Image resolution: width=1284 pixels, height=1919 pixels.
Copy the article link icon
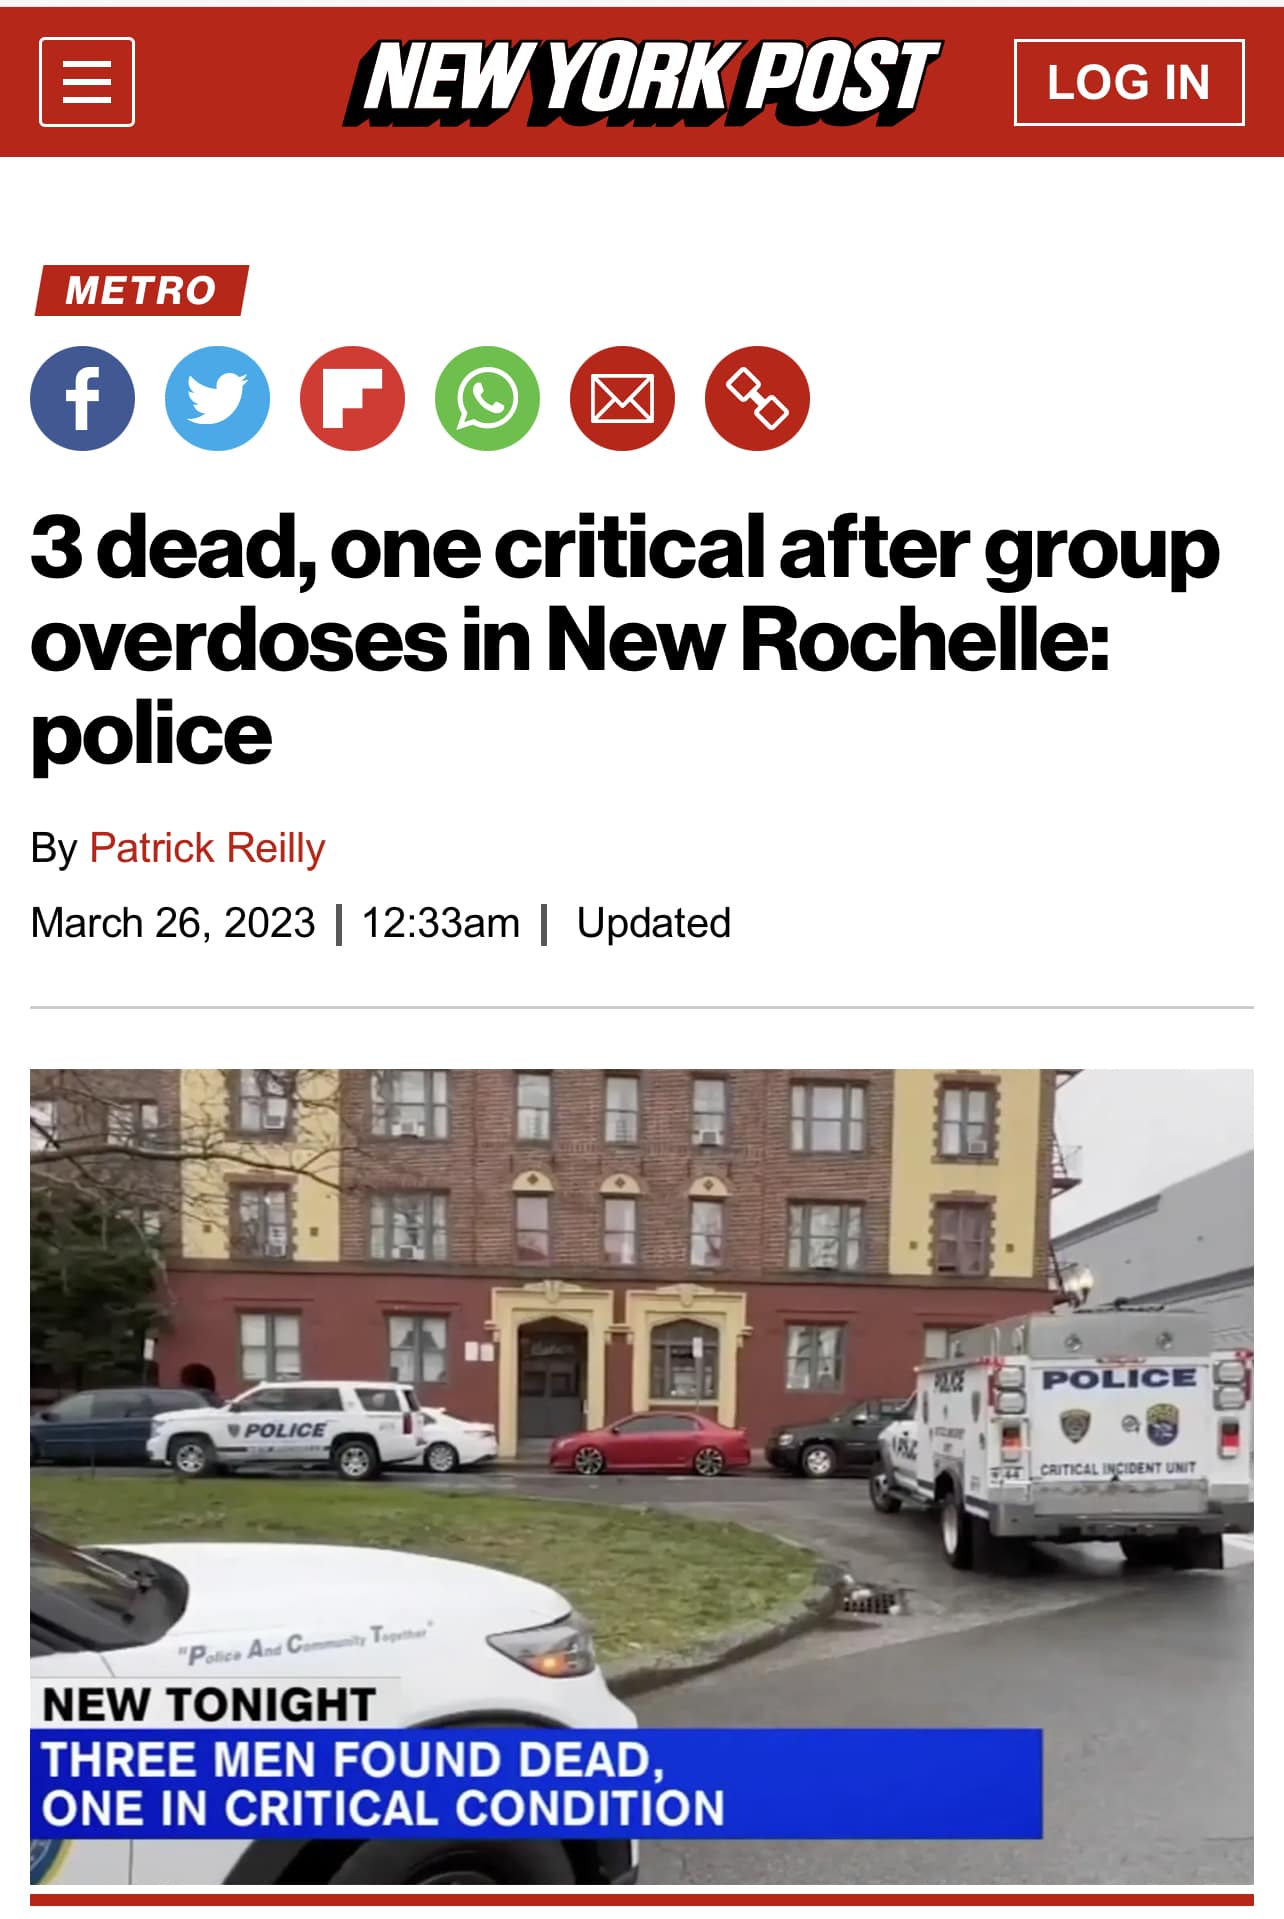pos(757,398)
